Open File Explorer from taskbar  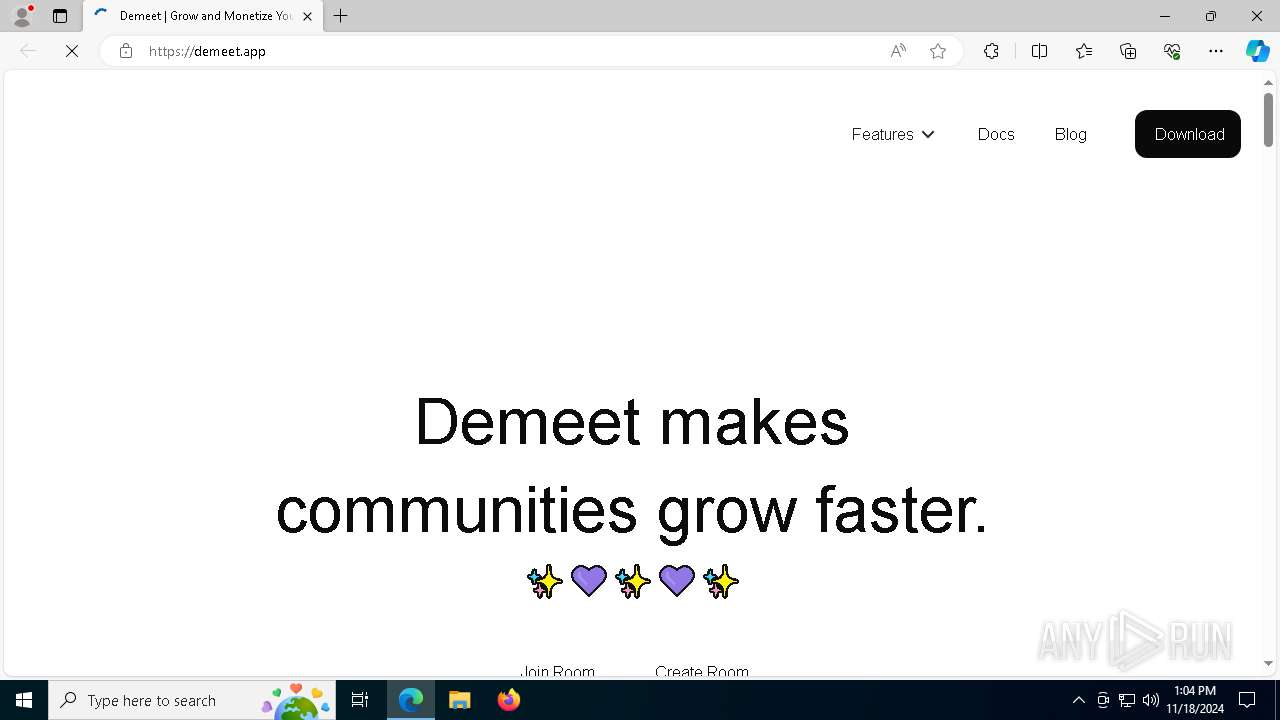coord(460,700)
